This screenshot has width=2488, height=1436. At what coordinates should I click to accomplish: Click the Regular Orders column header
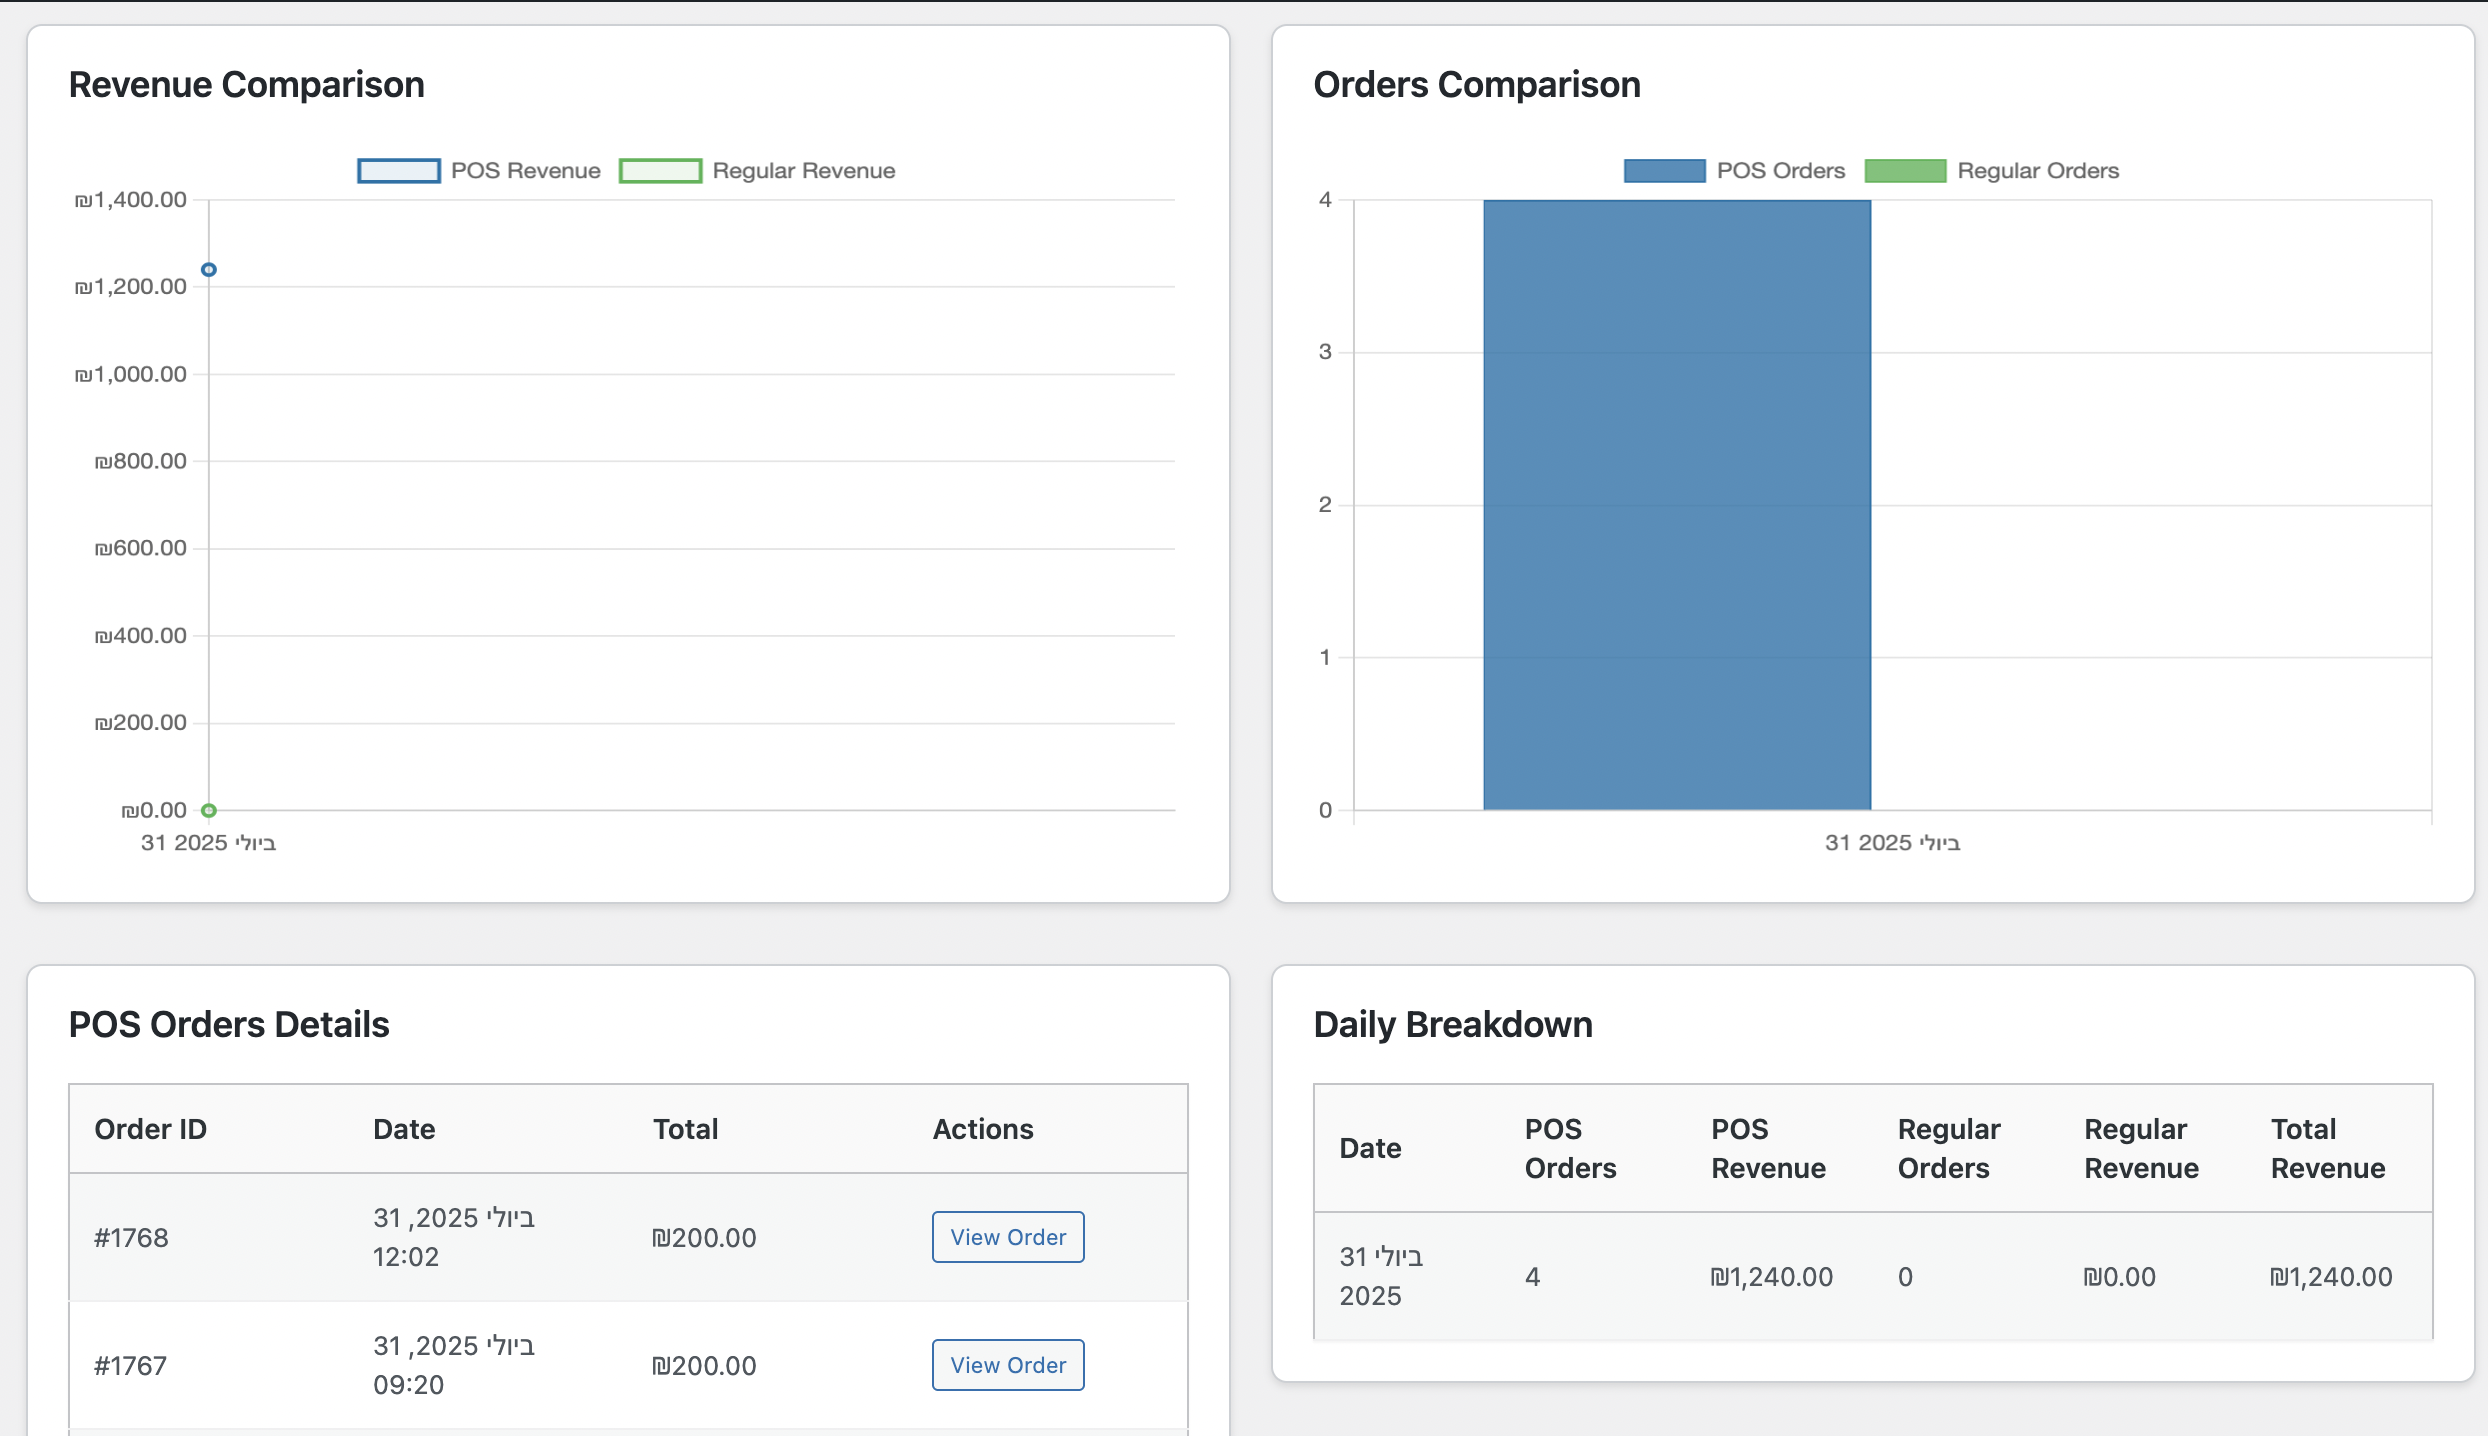(1948, 1148)
